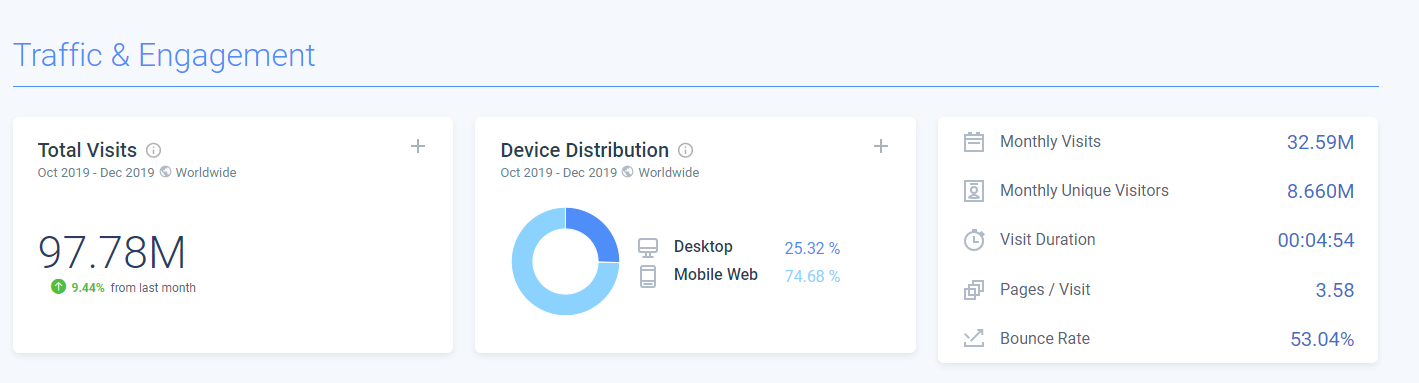This screenshot has height=383, width=1419.
Task: Select the globe icon under Device Distribution
Action: pyautogui.click(x=628, y=172)
